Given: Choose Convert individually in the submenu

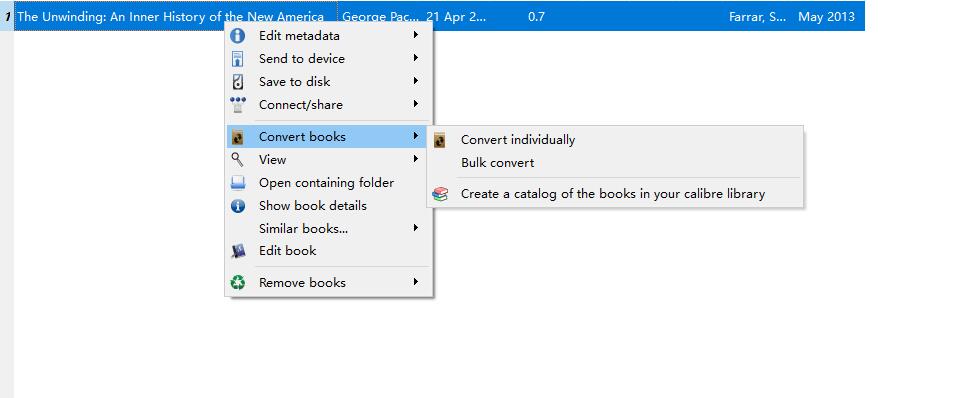Looking at the screenshot, I should click(x=615, y=140).
